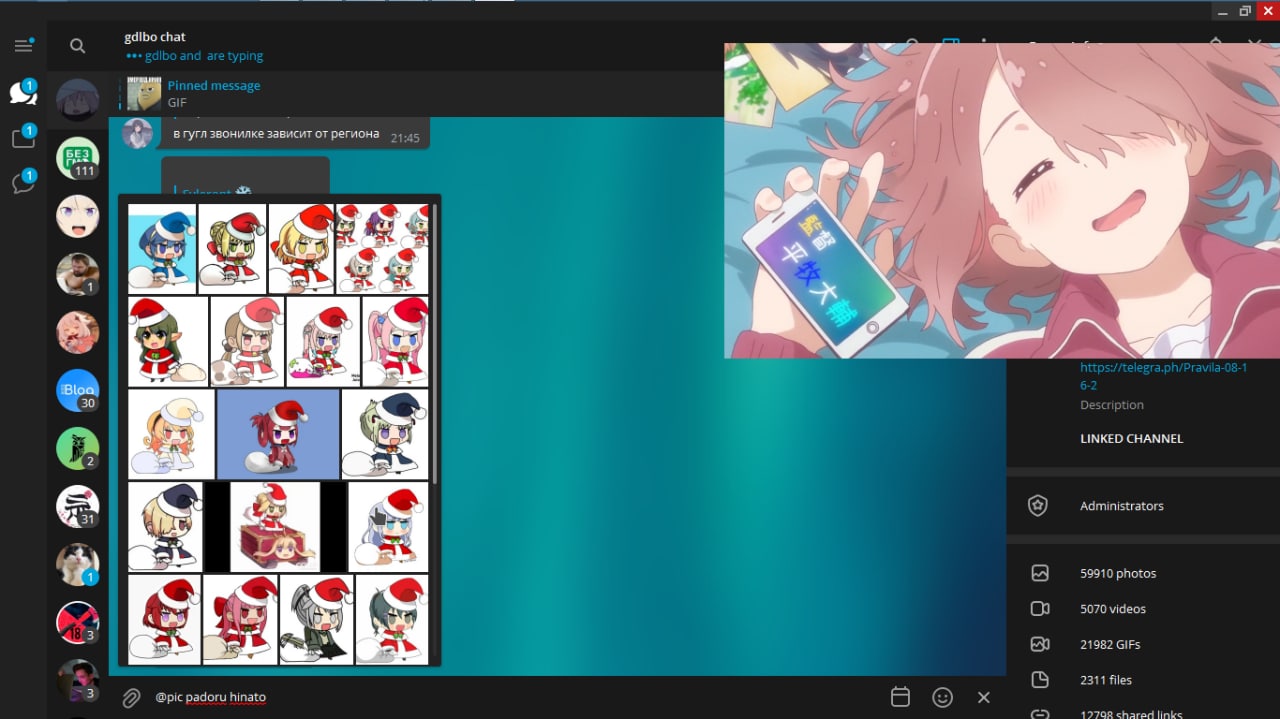1280x719 pixels.
Task: Open the hamburger main menu
Action: click(x=23, y=46)
